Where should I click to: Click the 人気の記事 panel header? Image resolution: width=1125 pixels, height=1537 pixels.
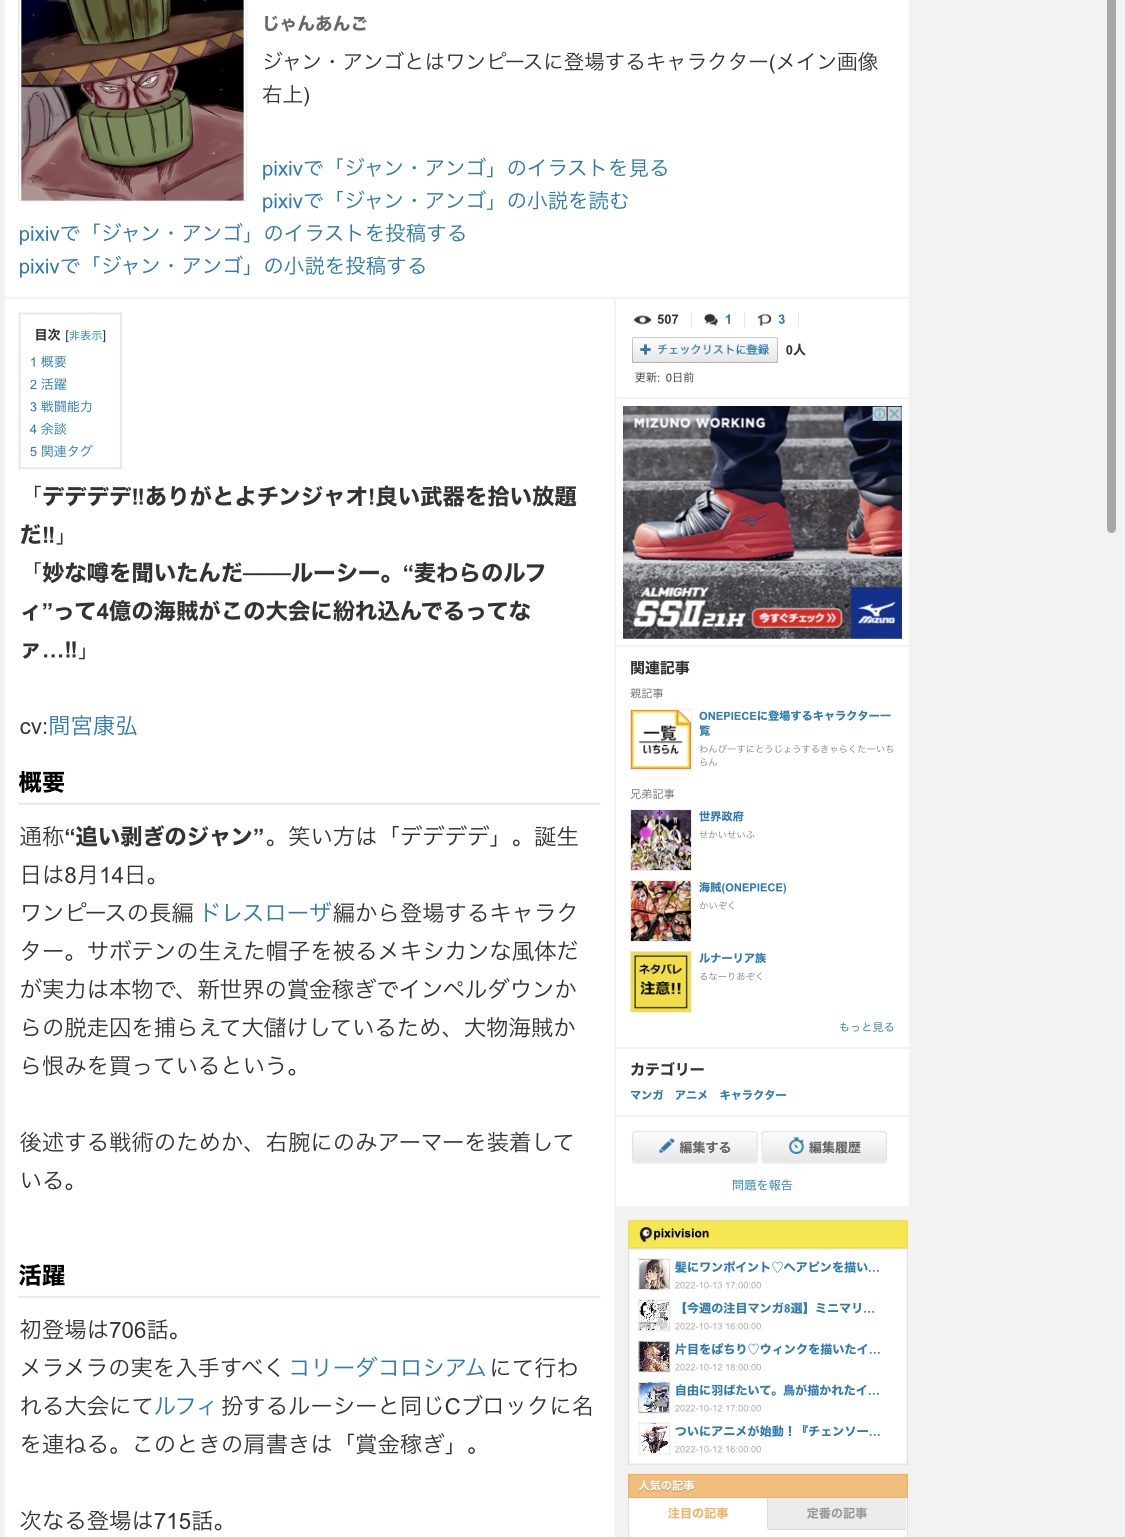pos(768,1485)
